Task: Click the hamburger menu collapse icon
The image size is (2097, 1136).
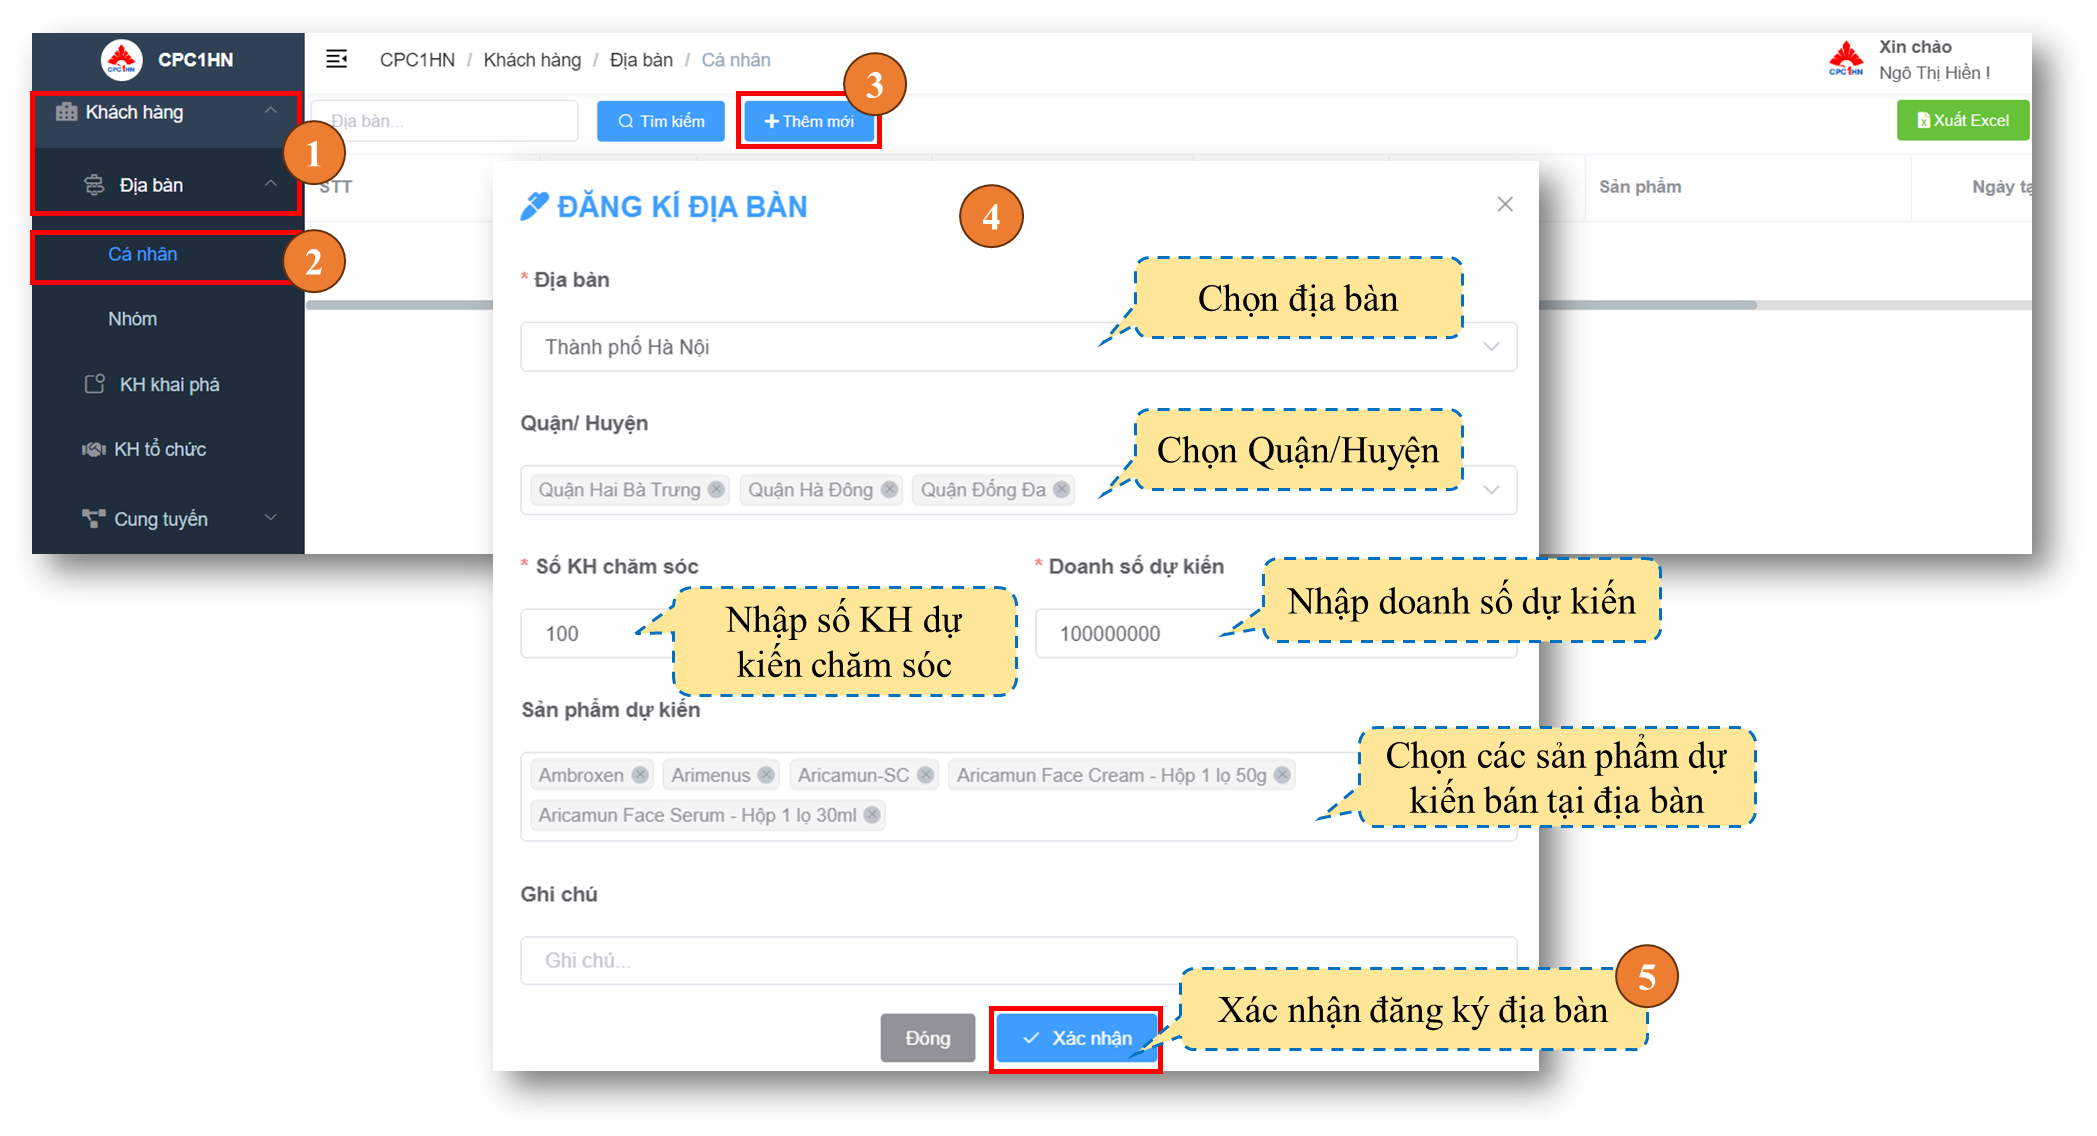Action: tap(337, 60)
